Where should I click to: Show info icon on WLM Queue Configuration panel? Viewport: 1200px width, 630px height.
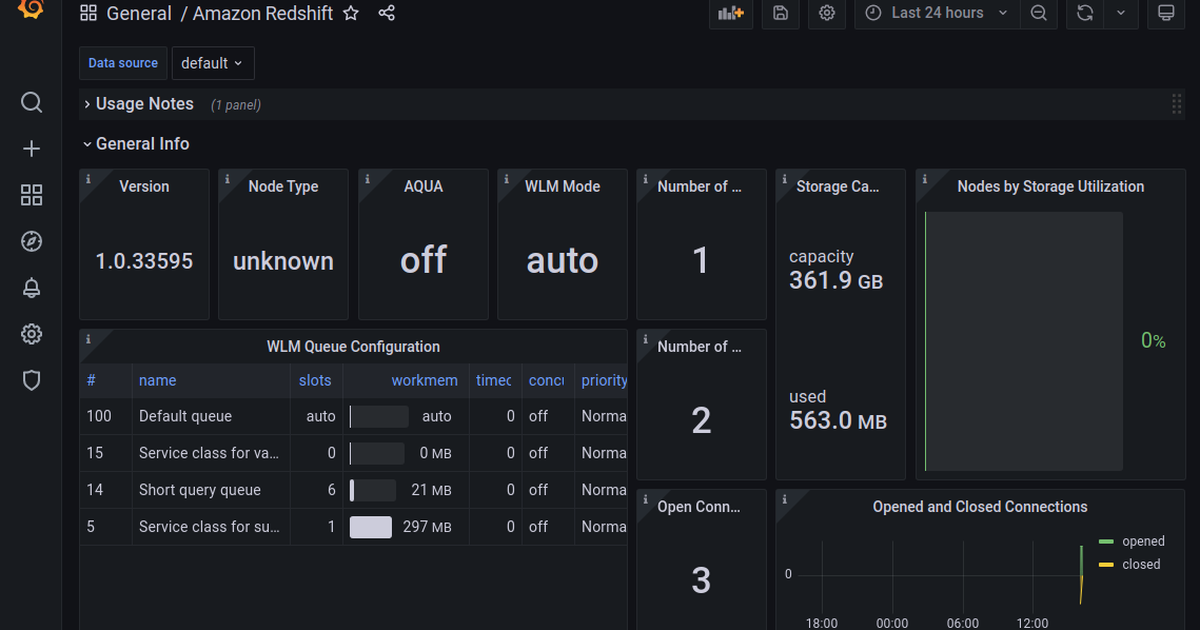pyautogui.click(x=88, y=339)
